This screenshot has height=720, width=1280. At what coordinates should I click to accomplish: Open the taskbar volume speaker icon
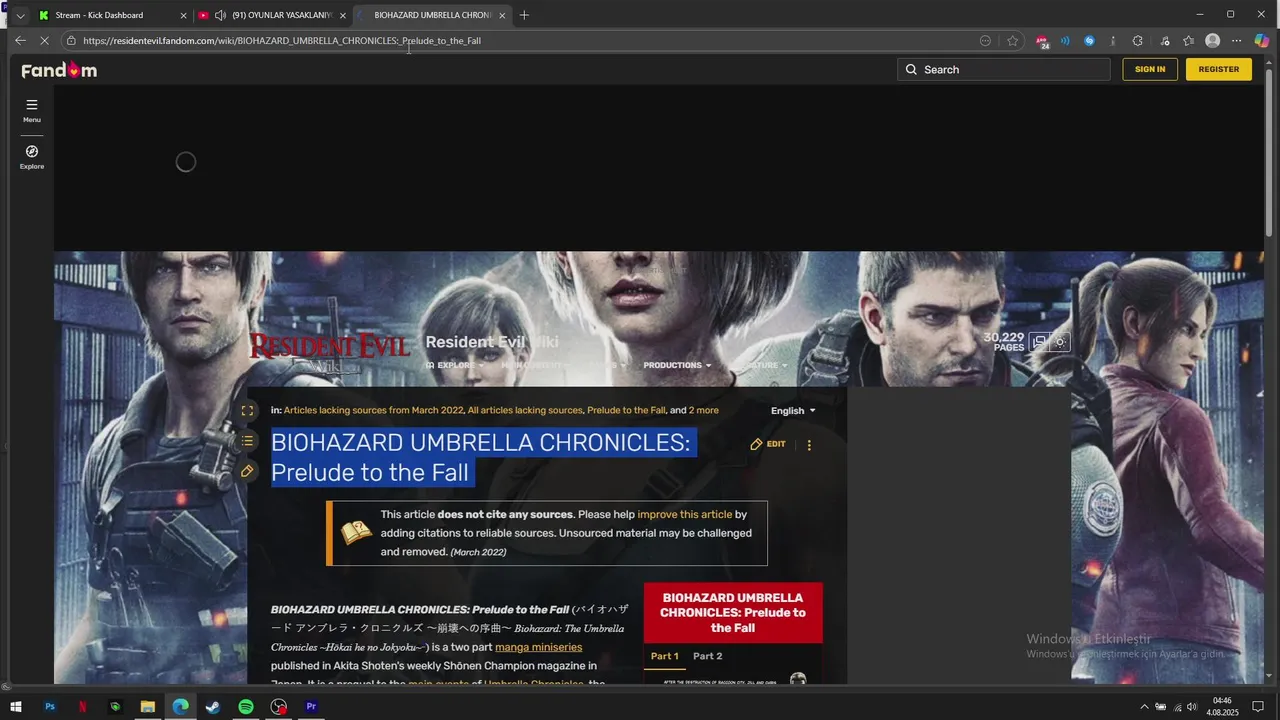1192,707
